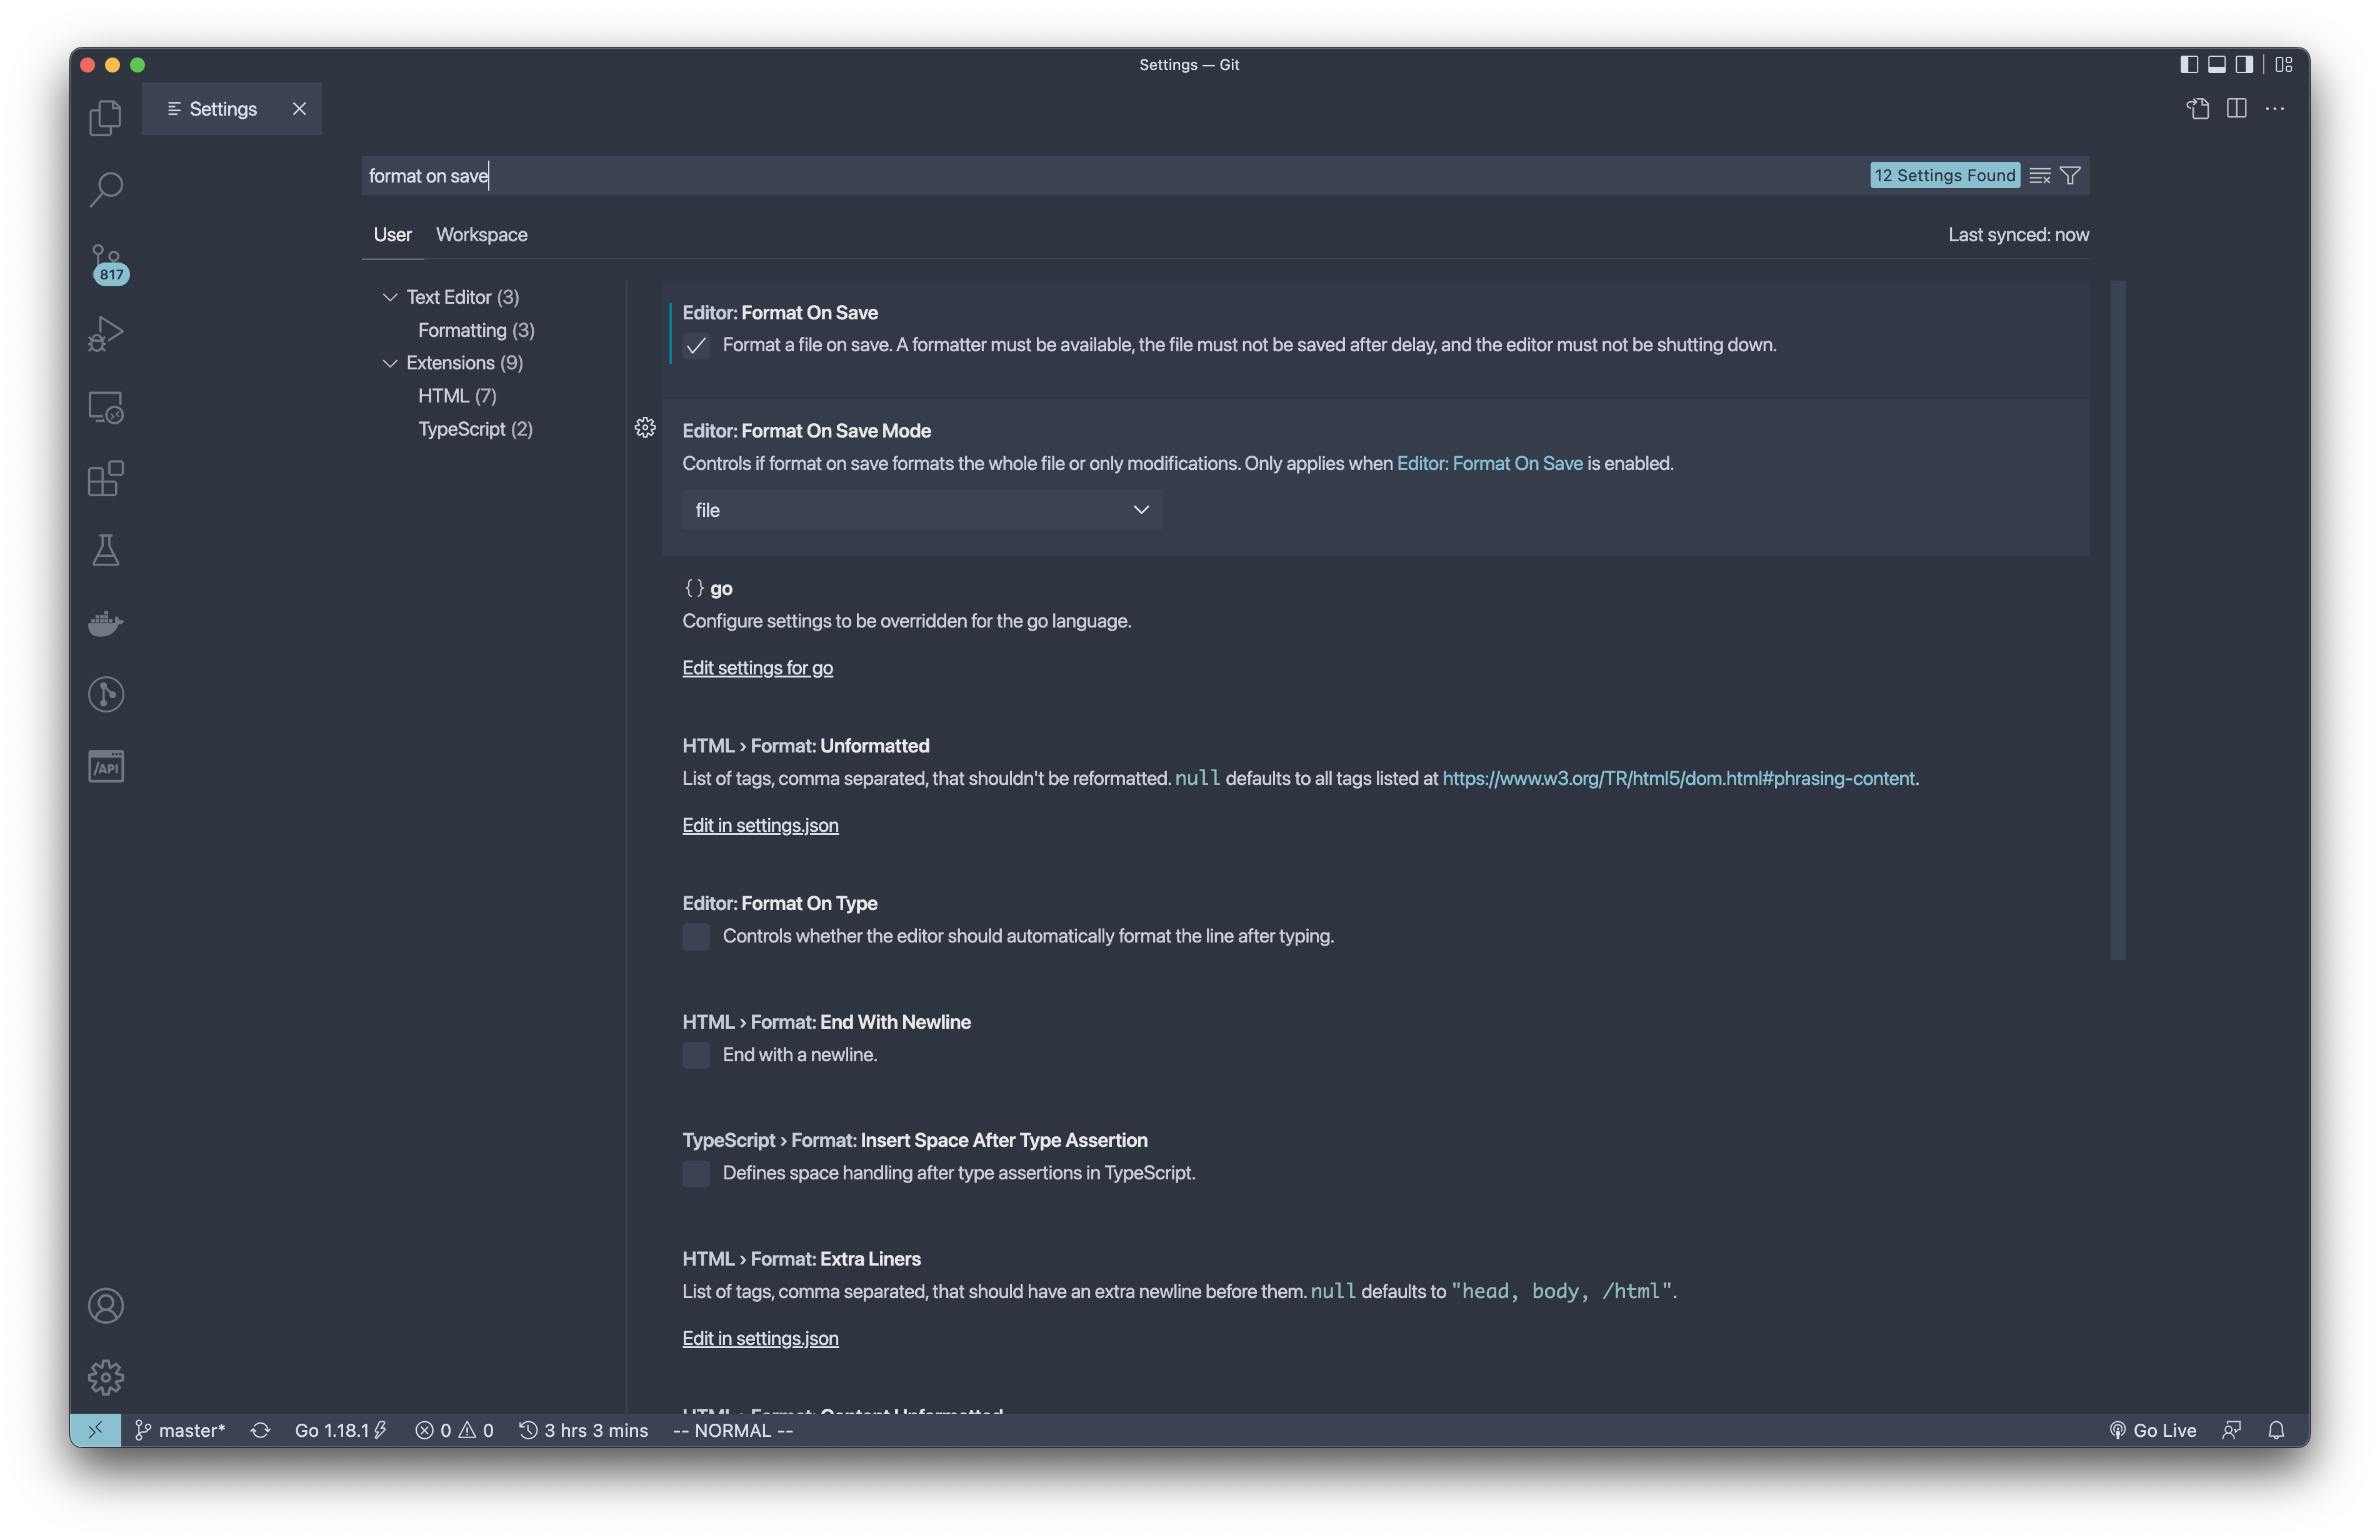Screen dimensions: 2380x1540
Task: Click Edit settings for go link
Action: point(757,668)
